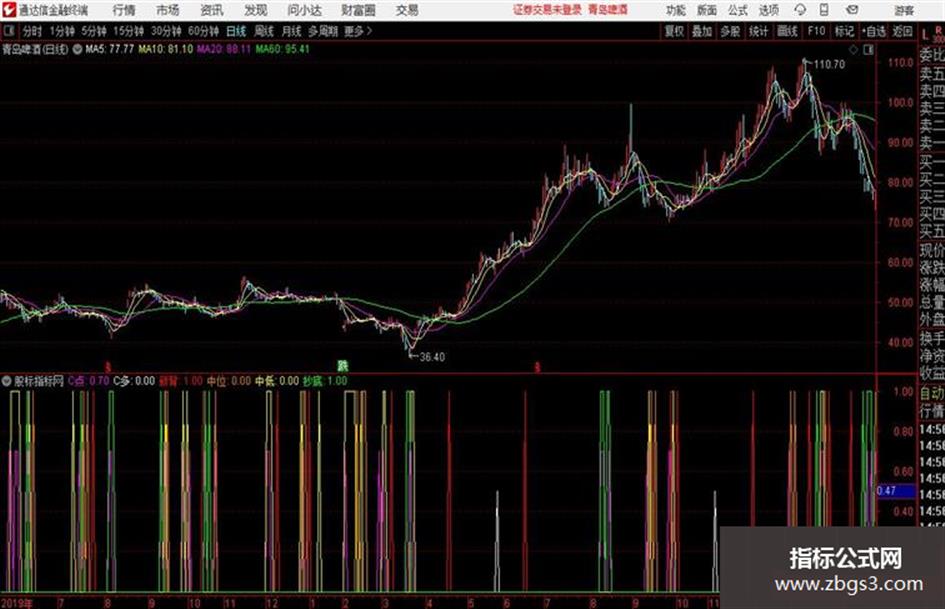Click the 2019年 label on the time axis

(x=17, y=603)
